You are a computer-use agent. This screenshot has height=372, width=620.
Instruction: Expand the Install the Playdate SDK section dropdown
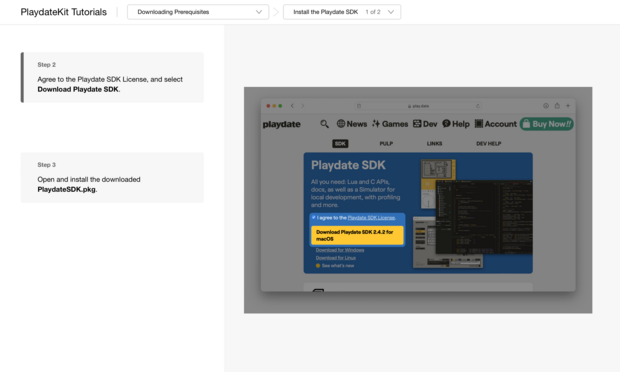tap(342, 12)
